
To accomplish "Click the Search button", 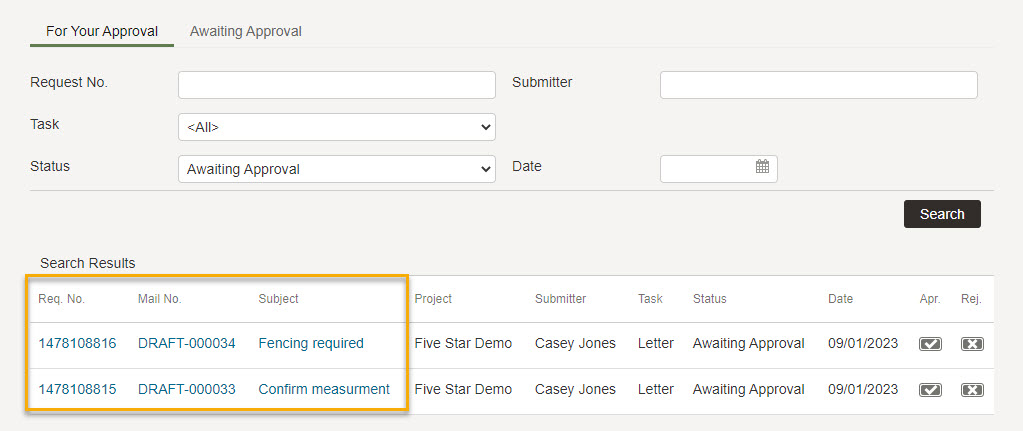I will click(x=942, y=214).
